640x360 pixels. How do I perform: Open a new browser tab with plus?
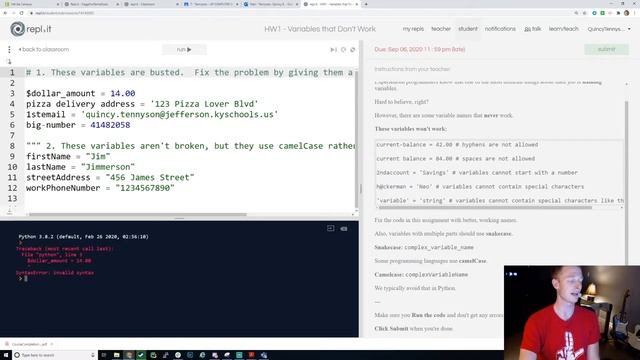pyautogui.click(x=366, y=4)
